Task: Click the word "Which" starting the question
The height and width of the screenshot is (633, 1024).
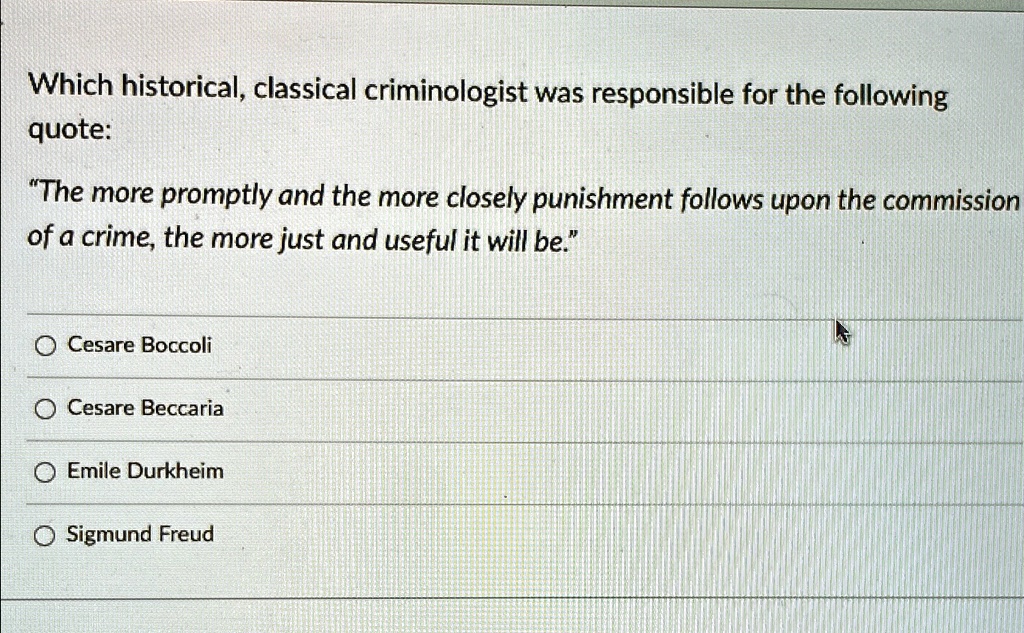Action: pyautogui.click(x=71, y=85)
